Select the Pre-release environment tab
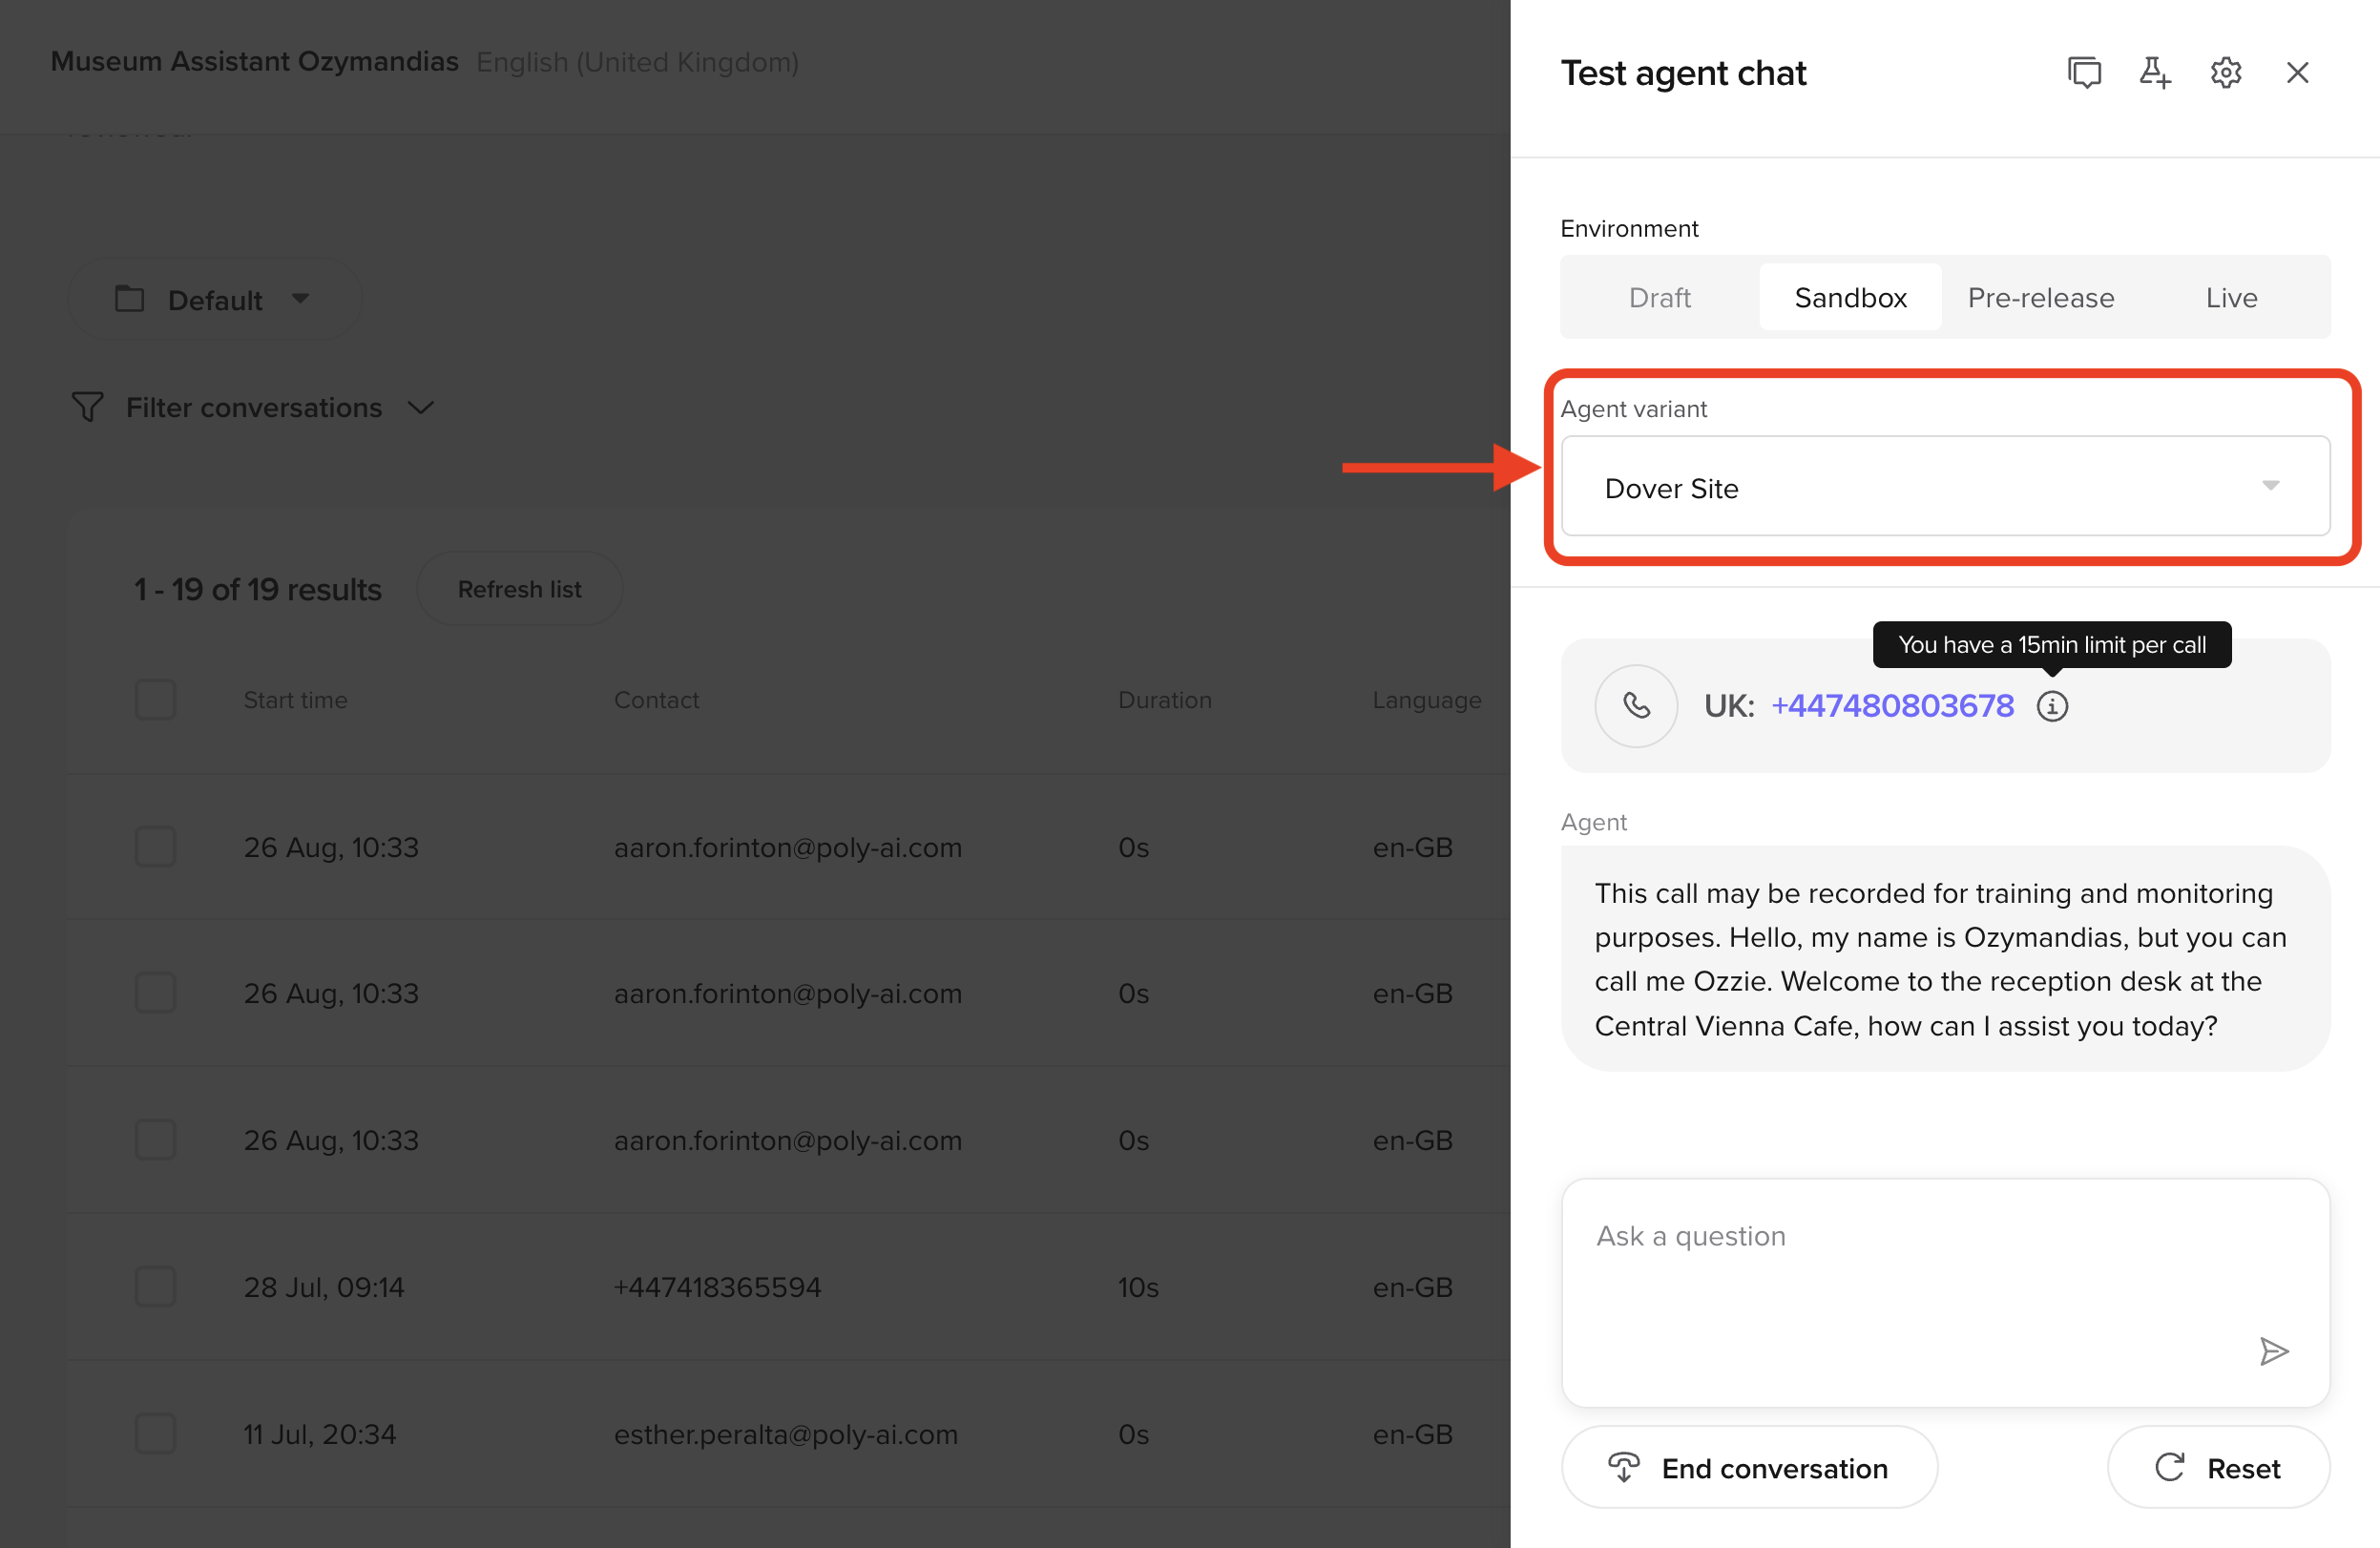This screenshot has width=2380, height=1548. click(x=2040, y=298)
